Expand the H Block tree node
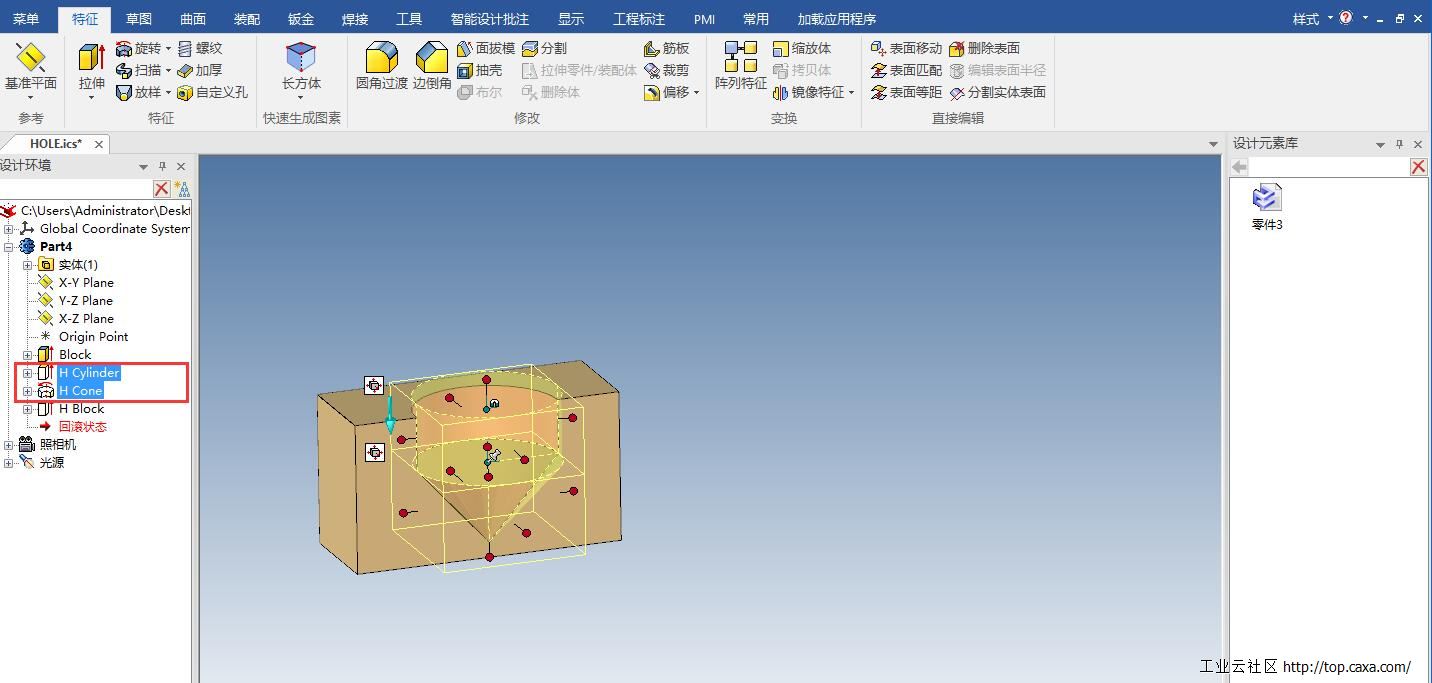This screenshot has width=1432, height=683. pyautogui.click(x=28, y=409)
